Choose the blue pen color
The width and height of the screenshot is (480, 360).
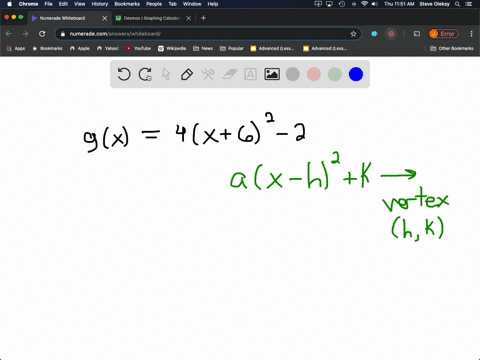[x=356, y=74]
